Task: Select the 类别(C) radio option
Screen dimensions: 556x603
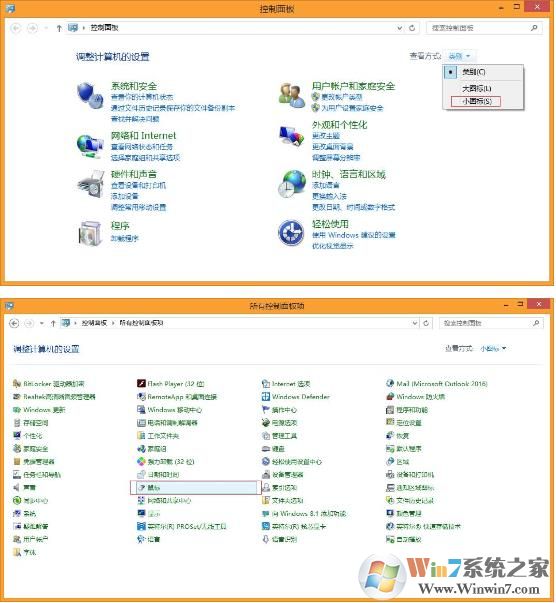Action: (473, 72)
